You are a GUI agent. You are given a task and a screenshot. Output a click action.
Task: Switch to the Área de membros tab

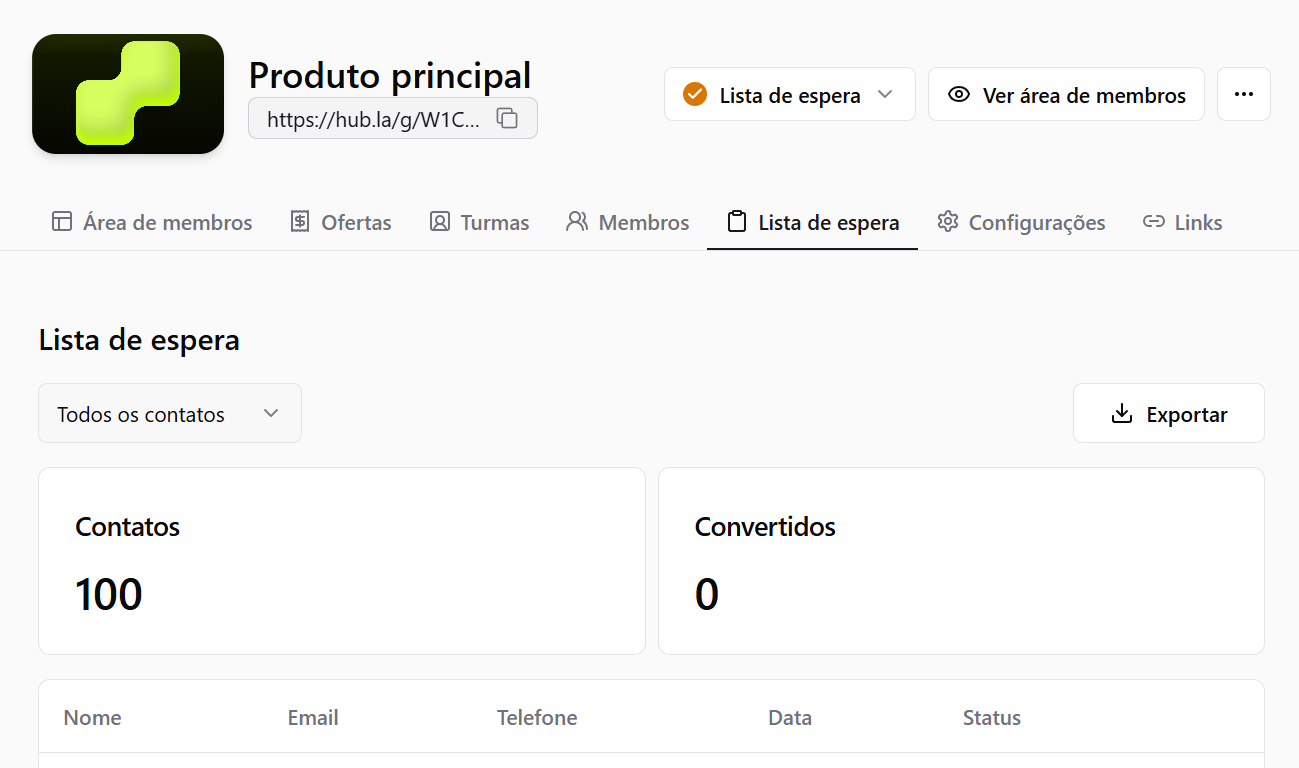(x=152, y=222)
